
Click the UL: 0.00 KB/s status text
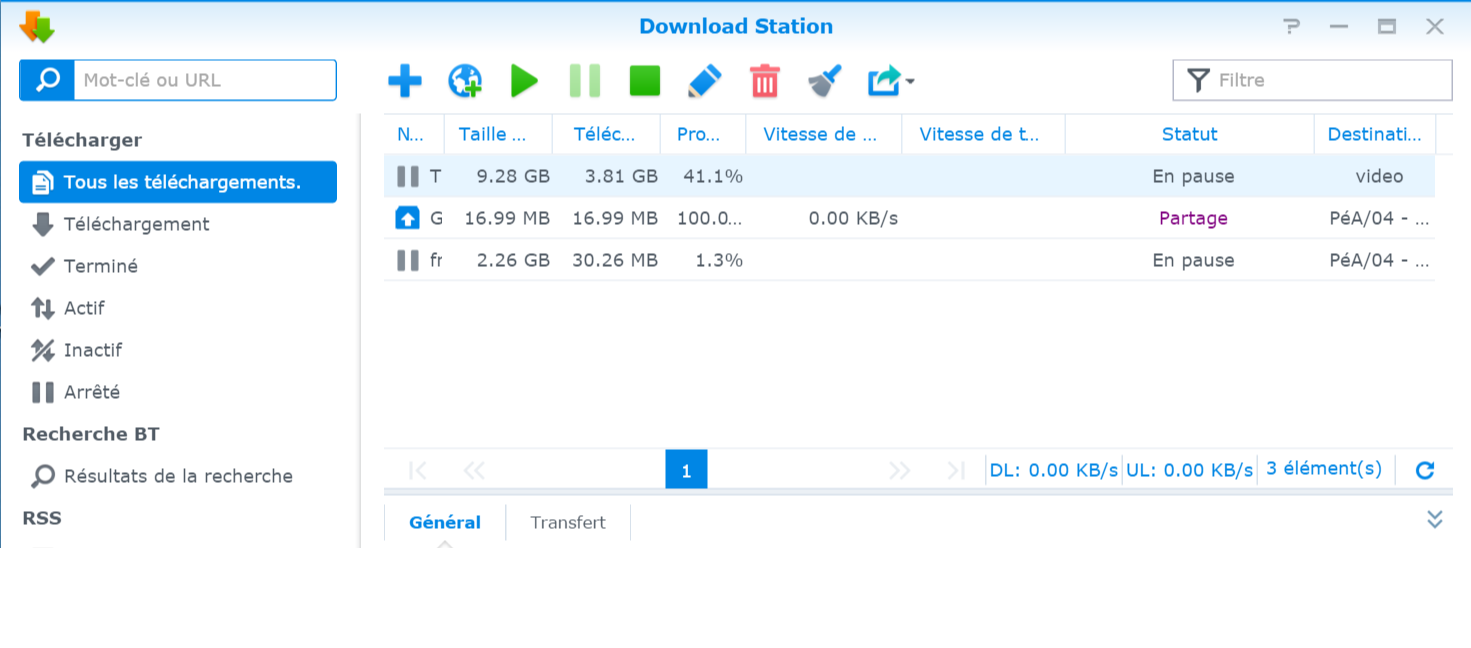tap(1189, 470)
